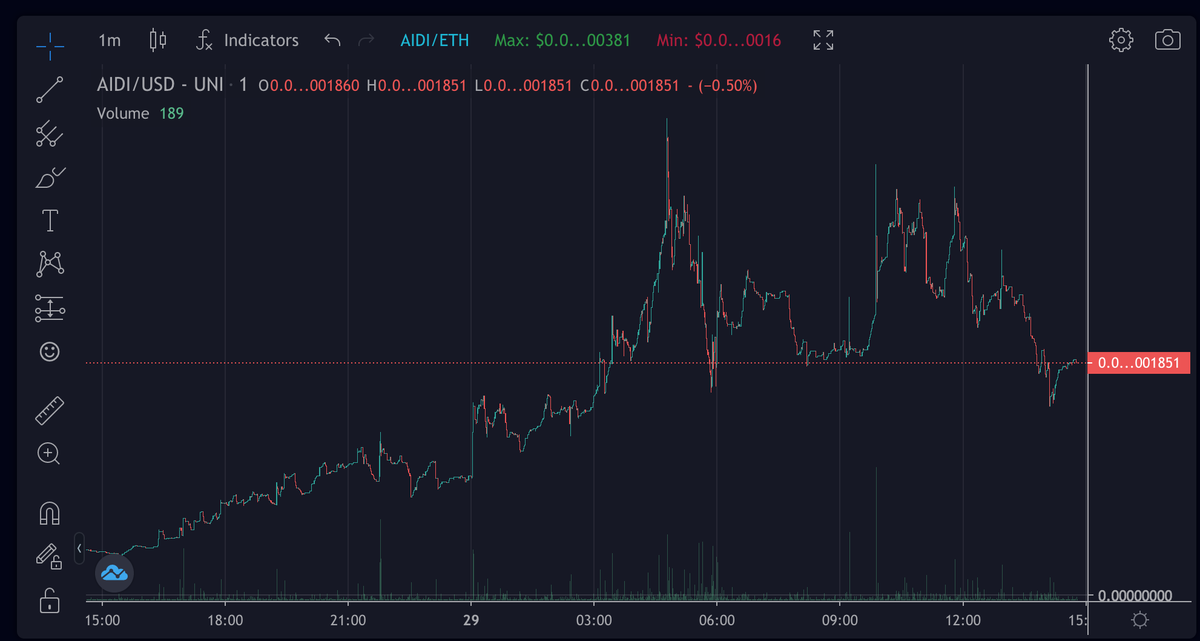Viewport: 1200px width, 641px height.
Task: Click the Min price label
Action: point(719,41)
